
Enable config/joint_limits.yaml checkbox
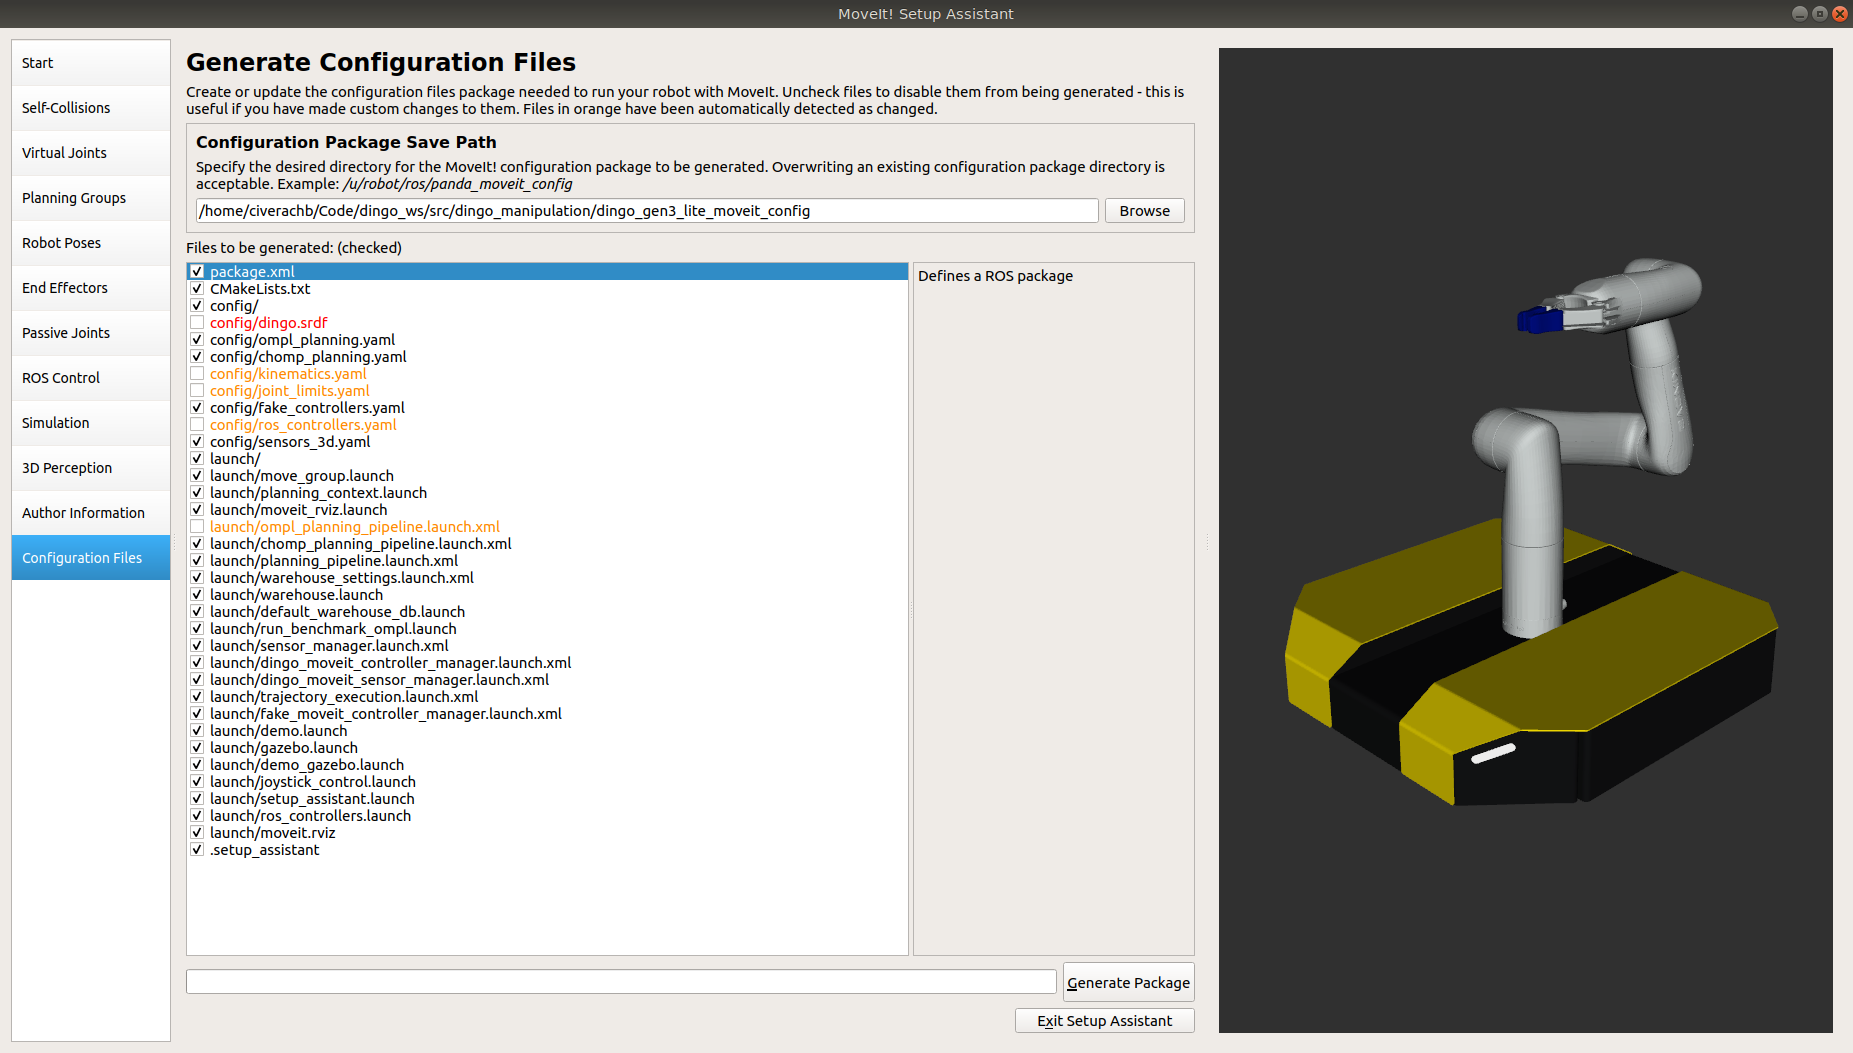coord(197,391)
